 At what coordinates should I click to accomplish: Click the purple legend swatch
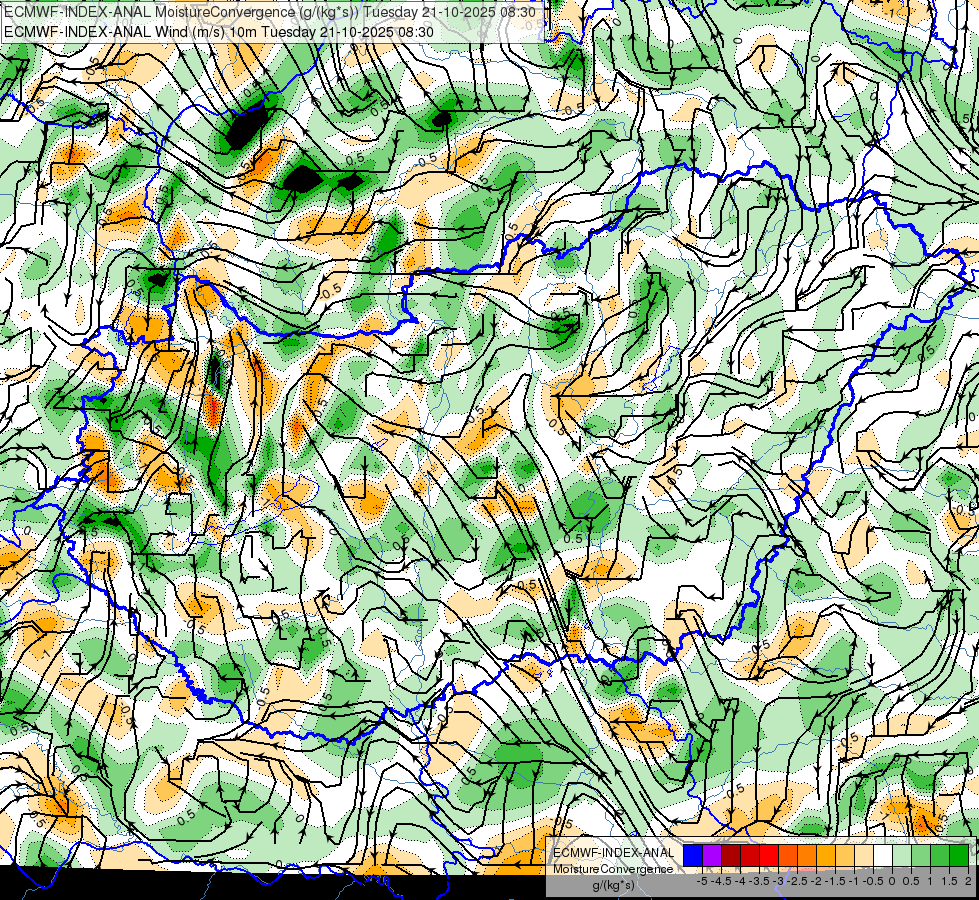712,856
